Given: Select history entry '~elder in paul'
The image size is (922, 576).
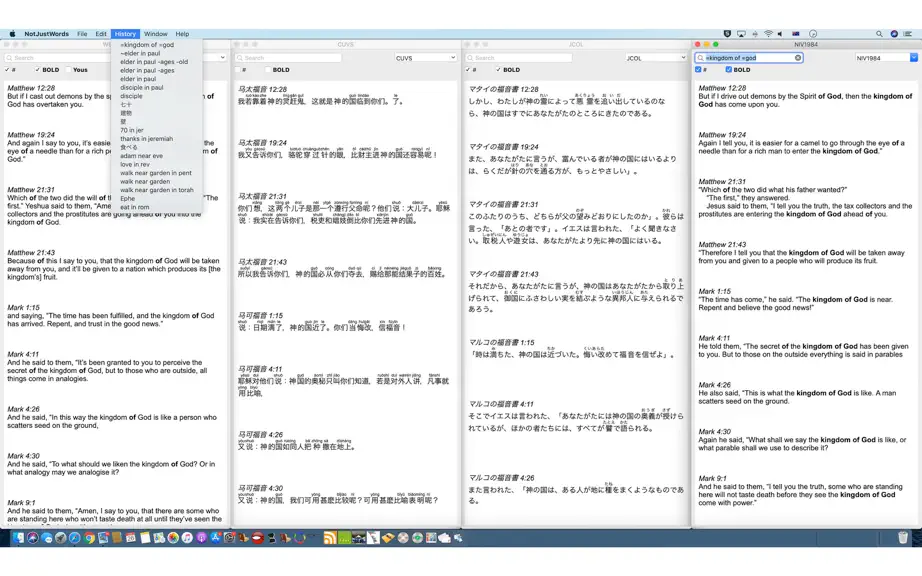Looking at the screenshot, I should [x=156, y=53].
